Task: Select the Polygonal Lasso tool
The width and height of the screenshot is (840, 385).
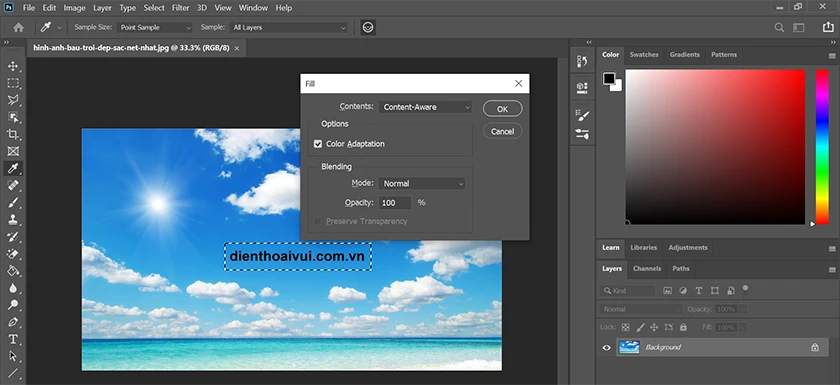Action: 13,100
